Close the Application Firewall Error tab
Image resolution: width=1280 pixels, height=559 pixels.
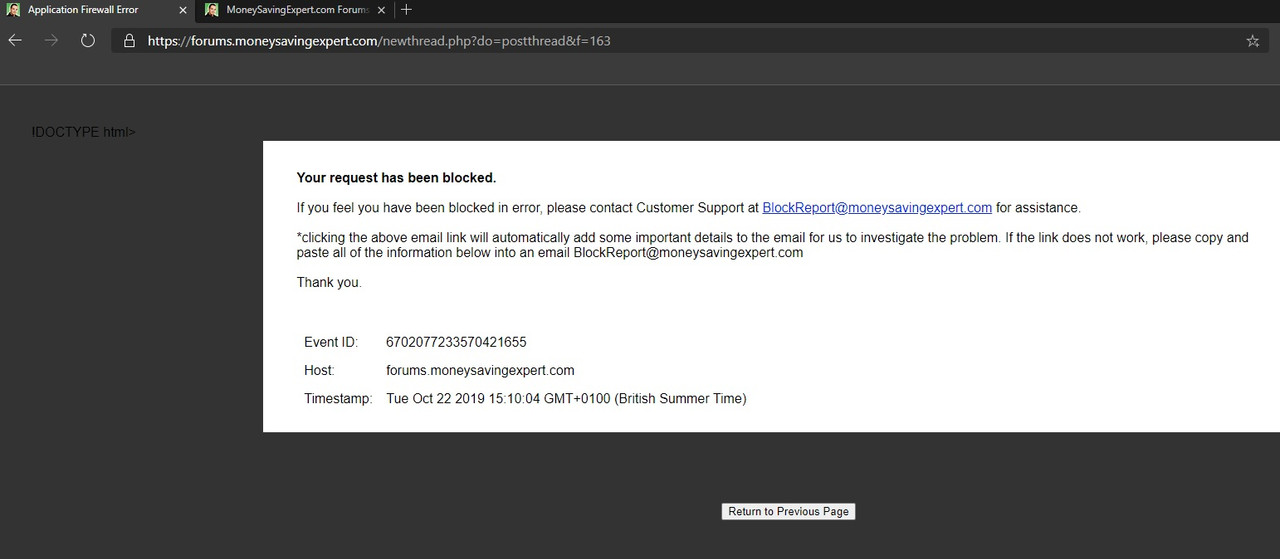click(x=182, y=10)
